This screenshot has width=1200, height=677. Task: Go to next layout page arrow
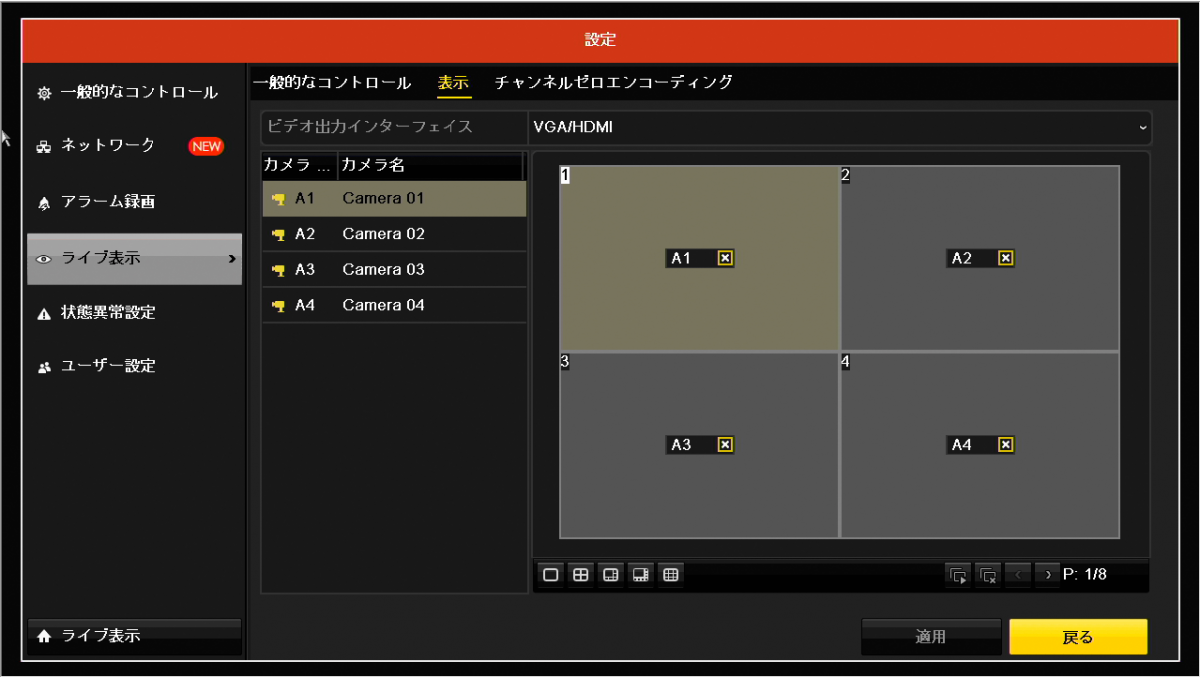1047,575
